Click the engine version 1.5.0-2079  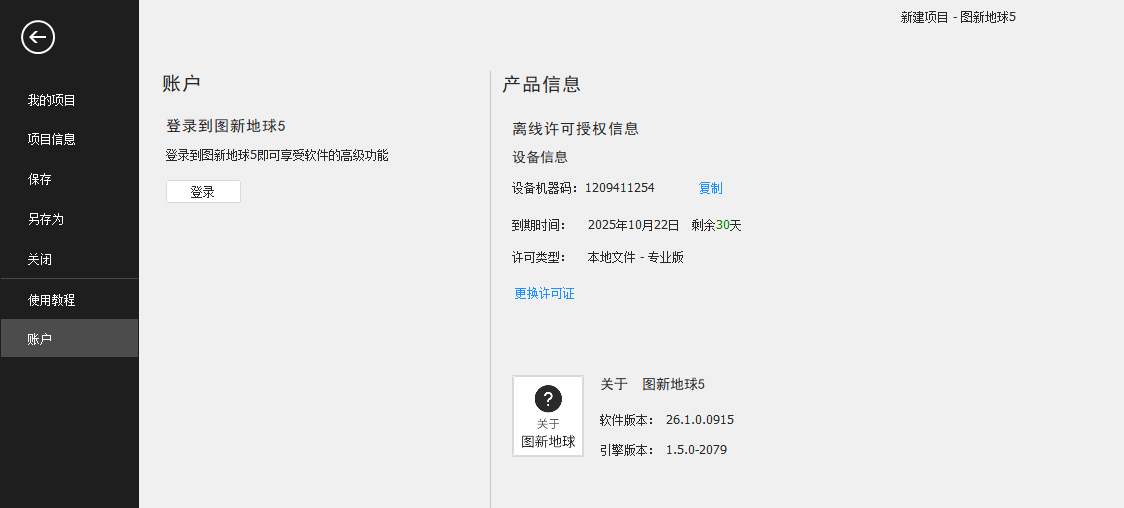coord(696,450)
